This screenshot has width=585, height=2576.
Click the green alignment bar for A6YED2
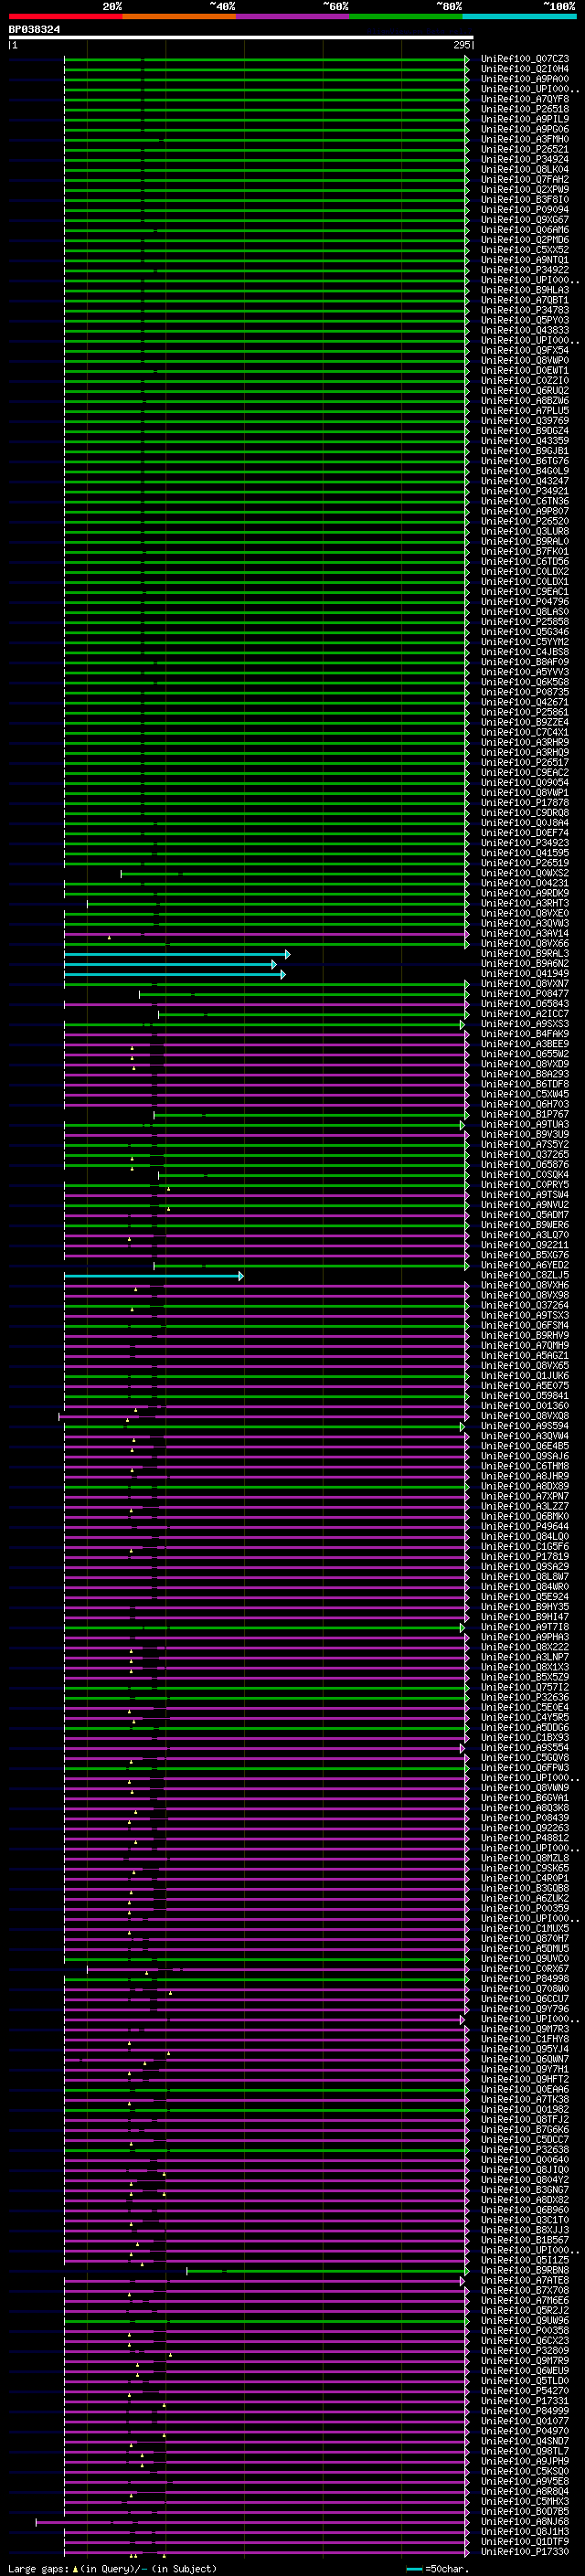pos(311,1266)
